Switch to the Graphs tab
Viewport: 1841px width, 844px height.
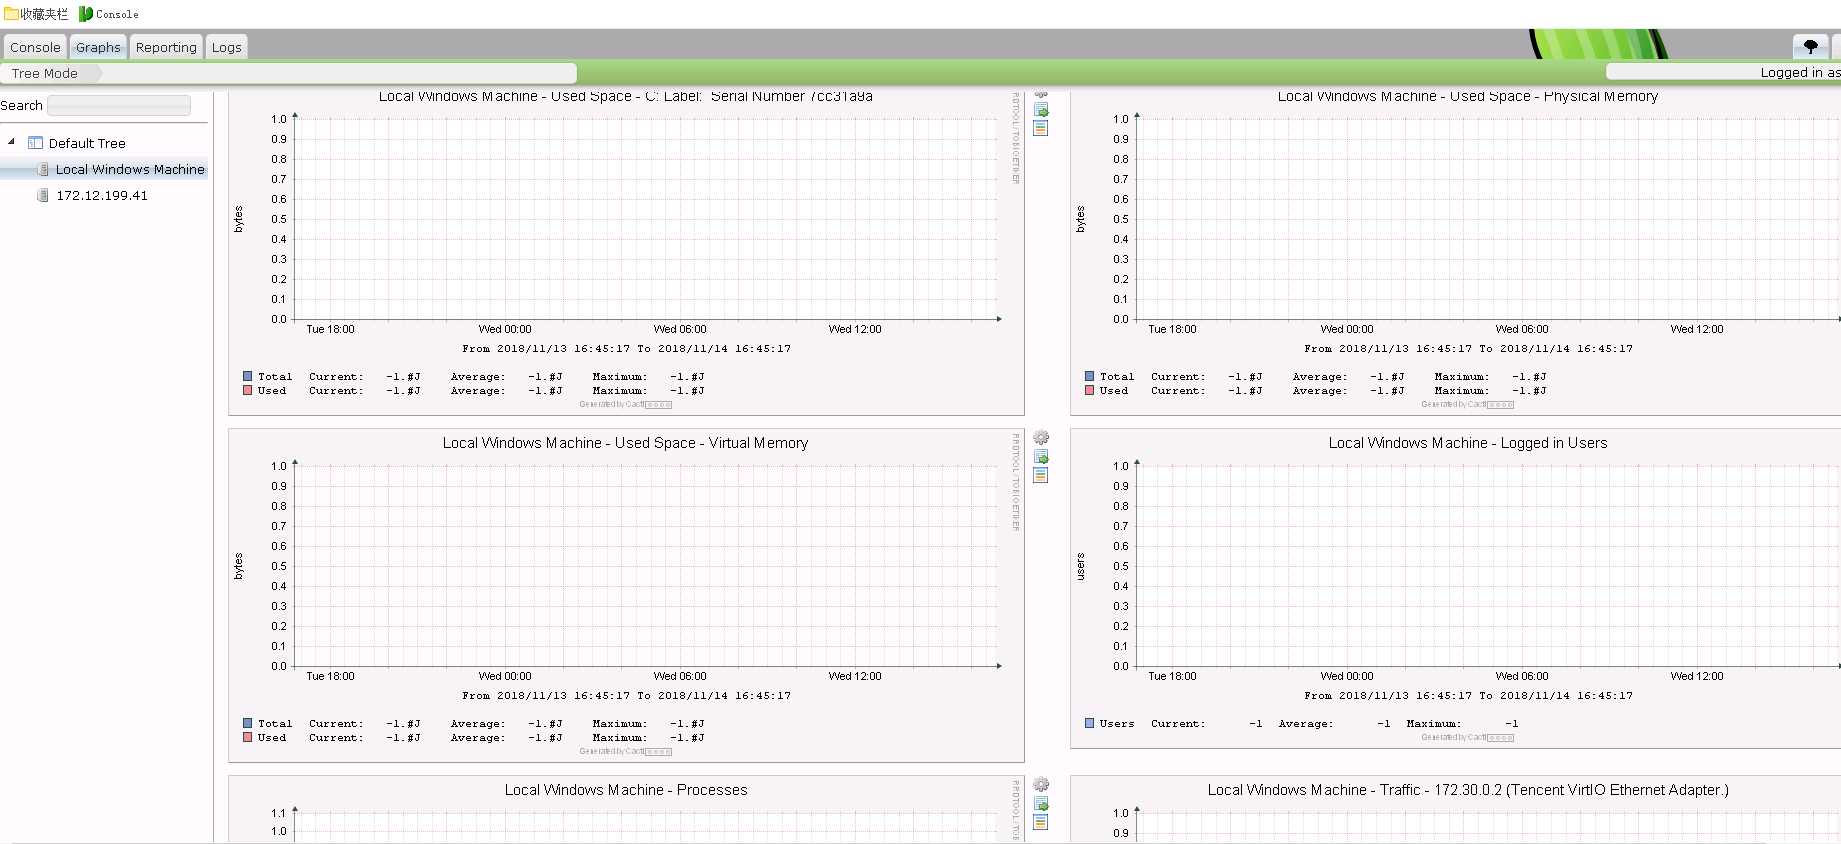coord(98,47)
